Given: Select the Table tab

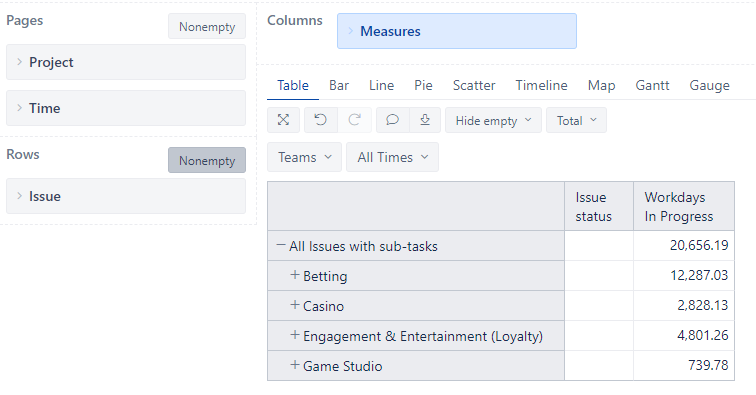Looking at the screenshot, I should point(293,85).
